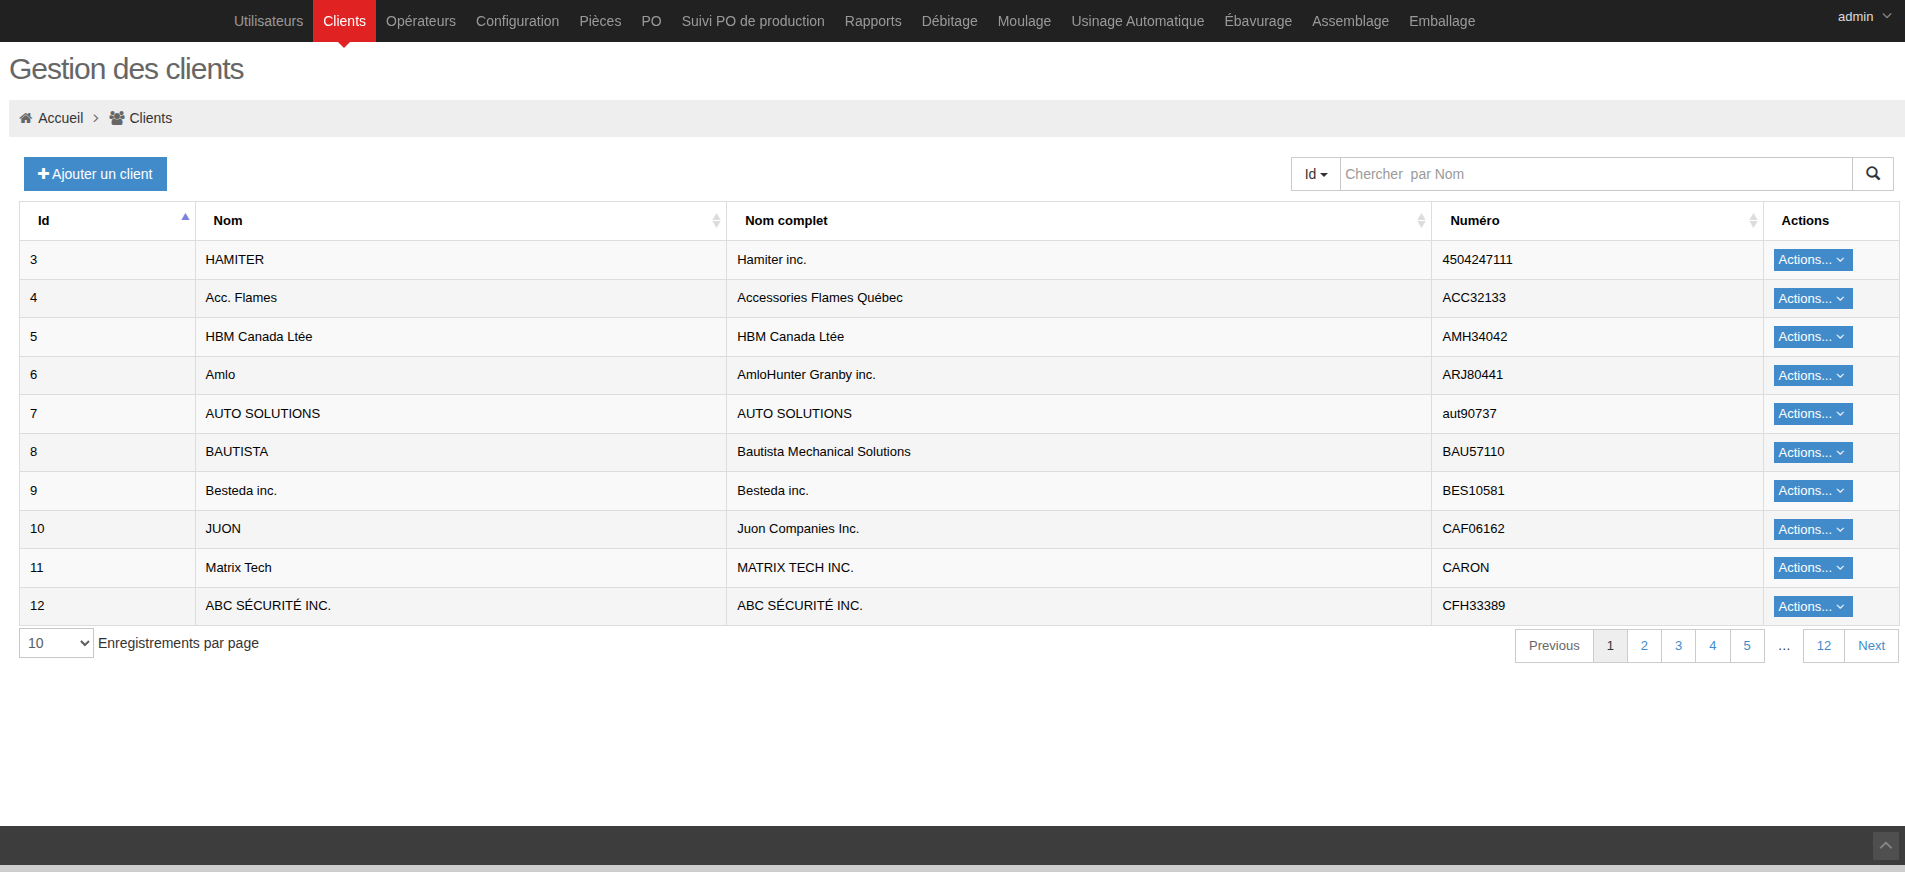The height and width of the screenshot is (872, 1905).
Task: Focus the Chercher par Nom search field
Action: pyautogui.click(x=1596, y=174)
